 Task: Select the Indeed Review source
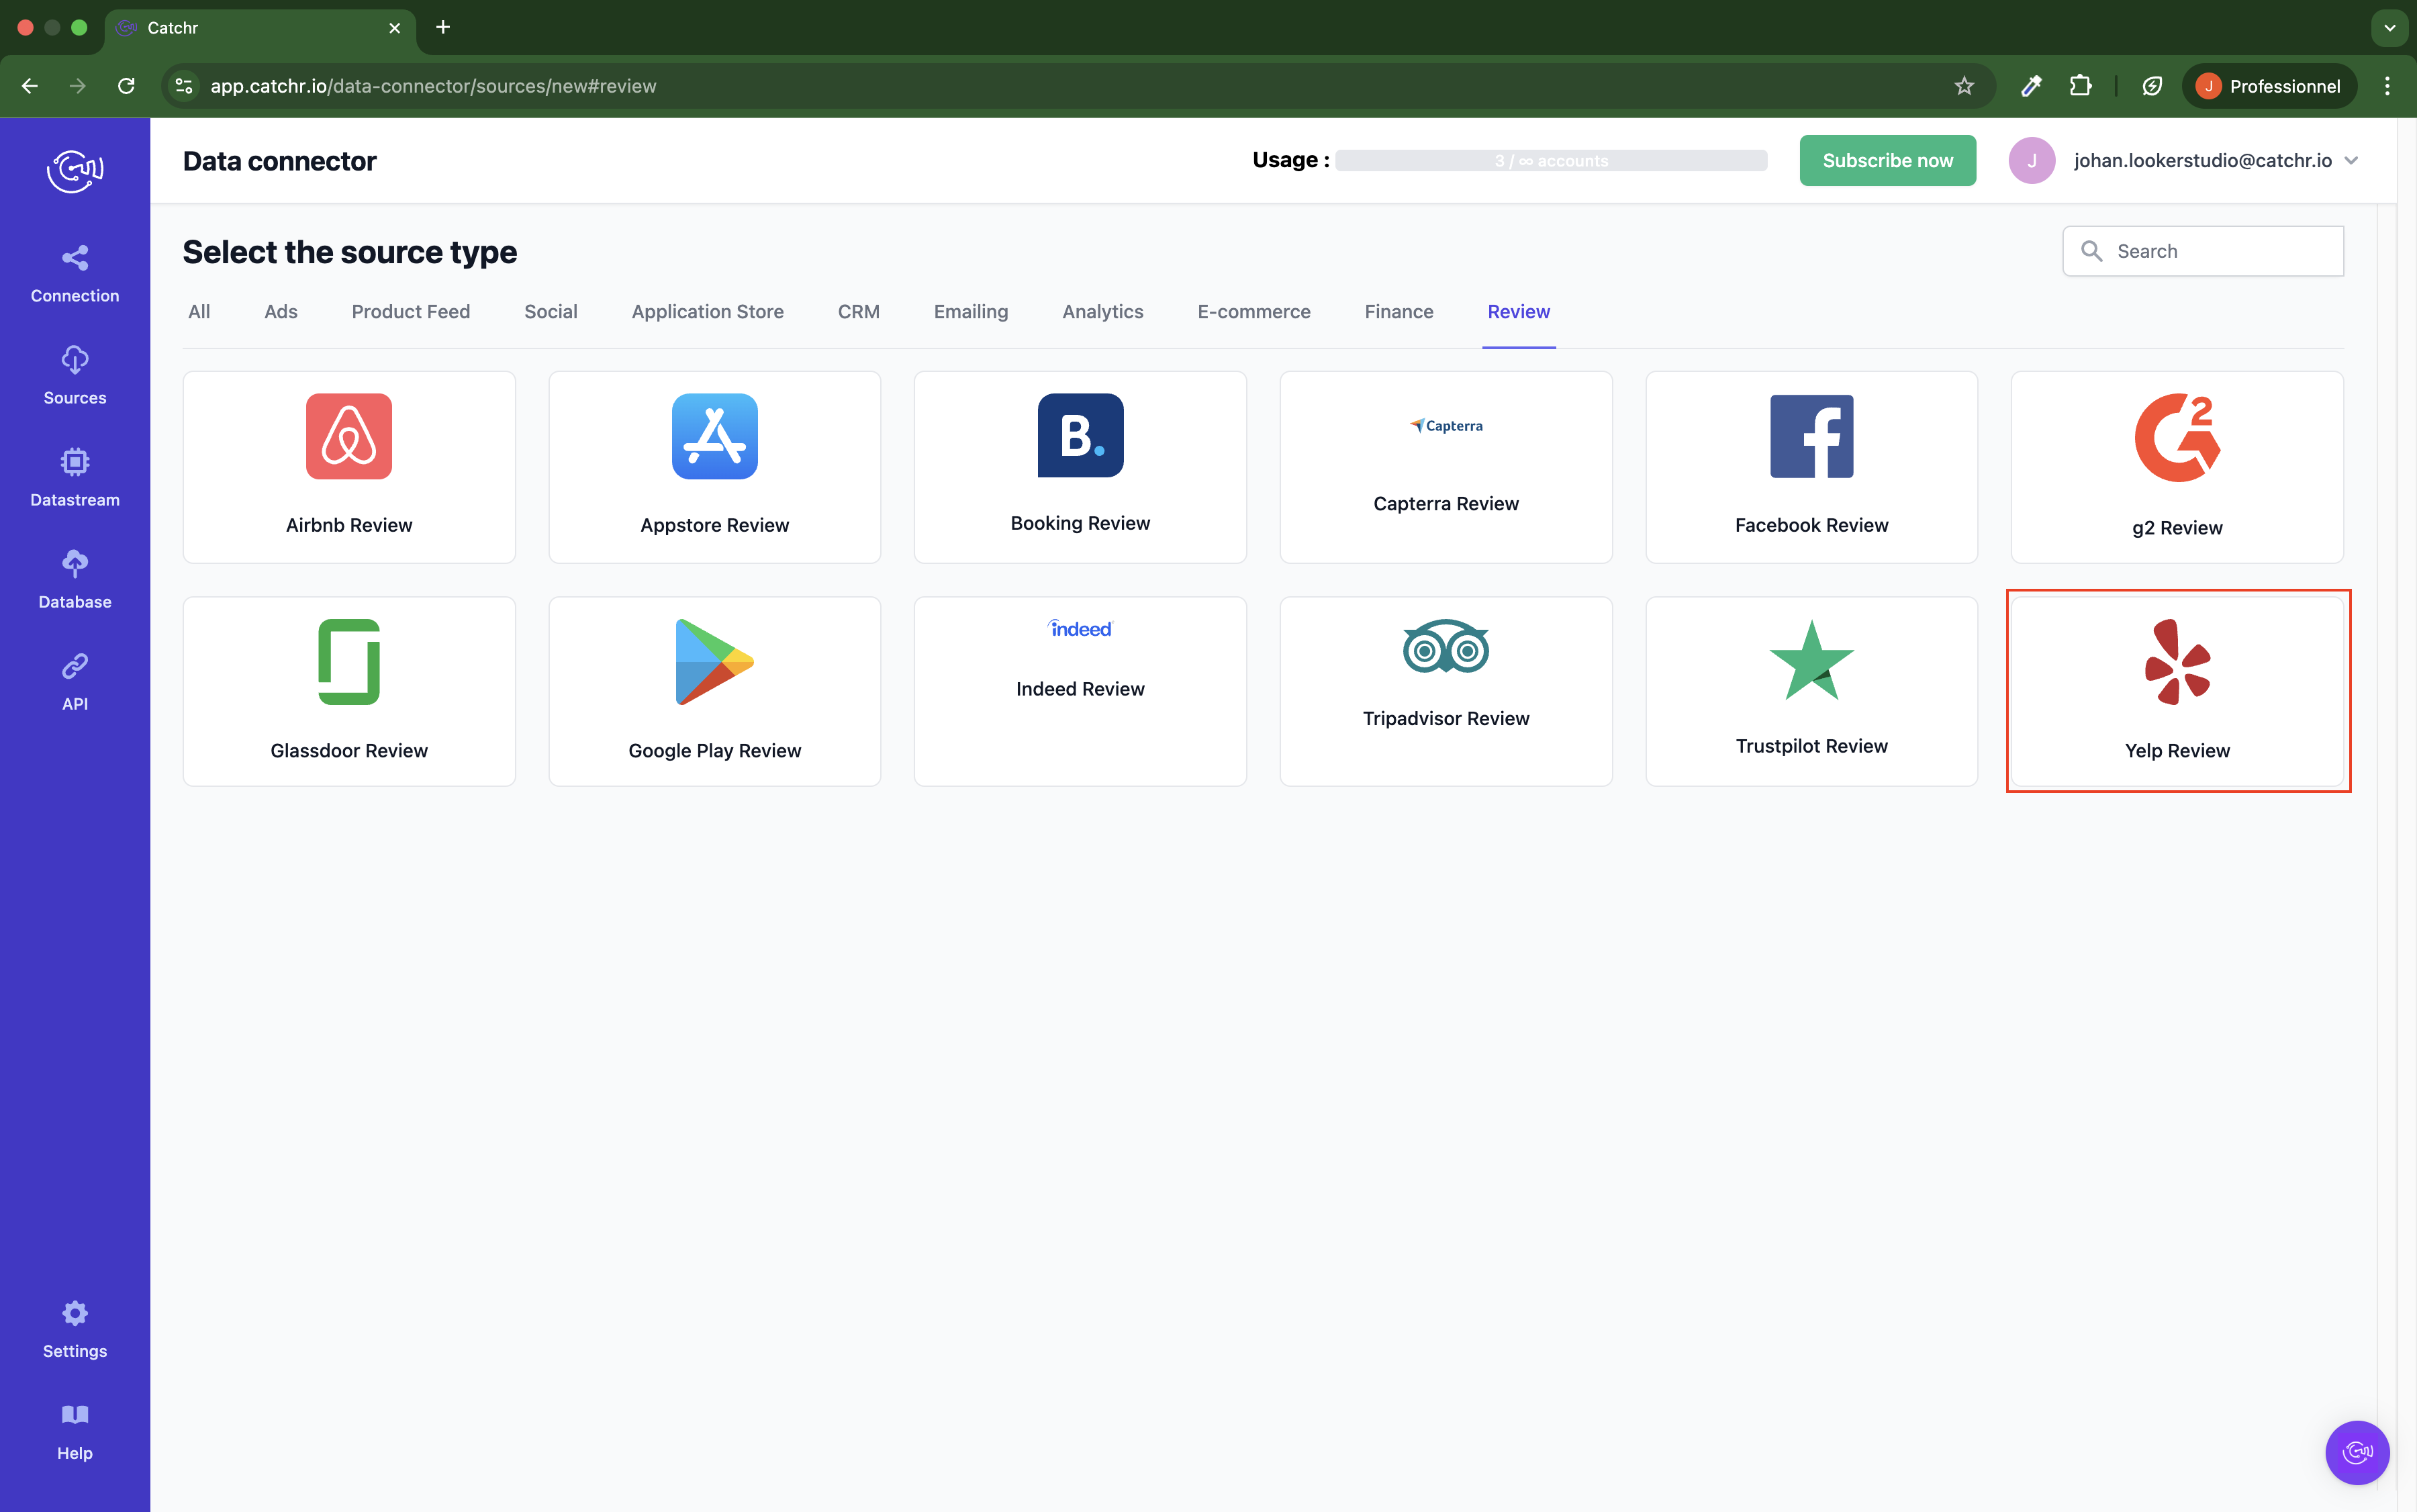pos(1080,691)
